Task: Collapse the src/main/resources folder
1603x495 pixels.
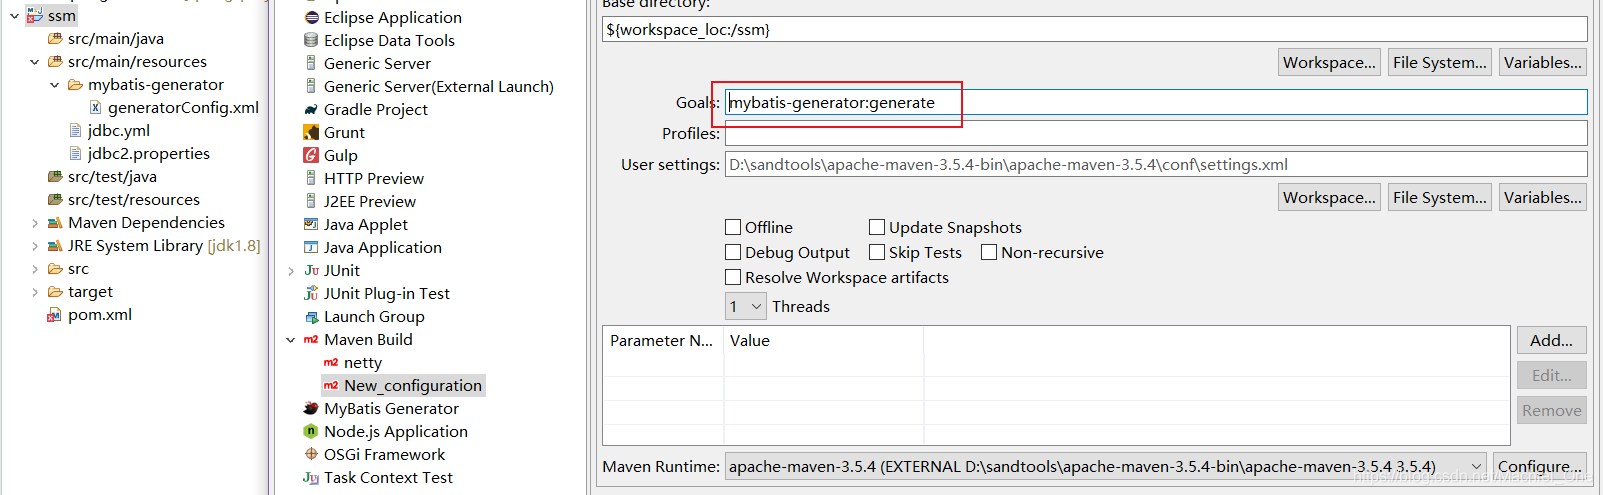Action: pyautogui.click(x=34, y=62)
